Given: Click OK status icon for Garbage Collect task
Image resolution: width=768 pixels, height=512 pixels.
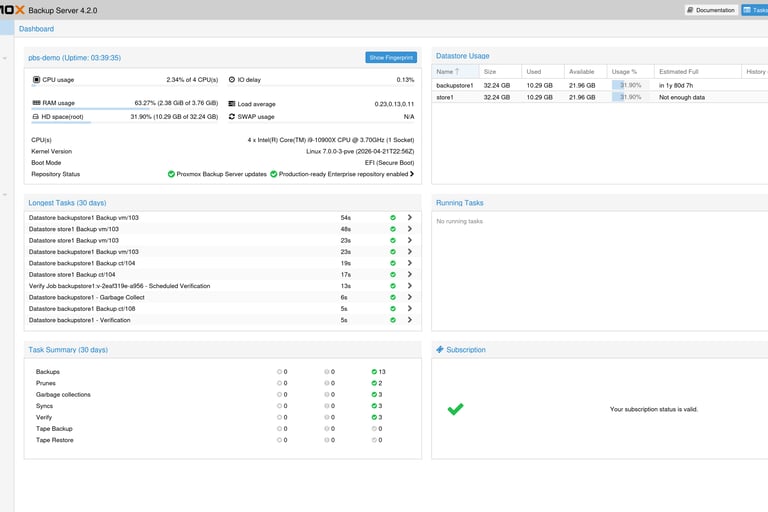Looking at the screenshot, I should click(393, 297).
